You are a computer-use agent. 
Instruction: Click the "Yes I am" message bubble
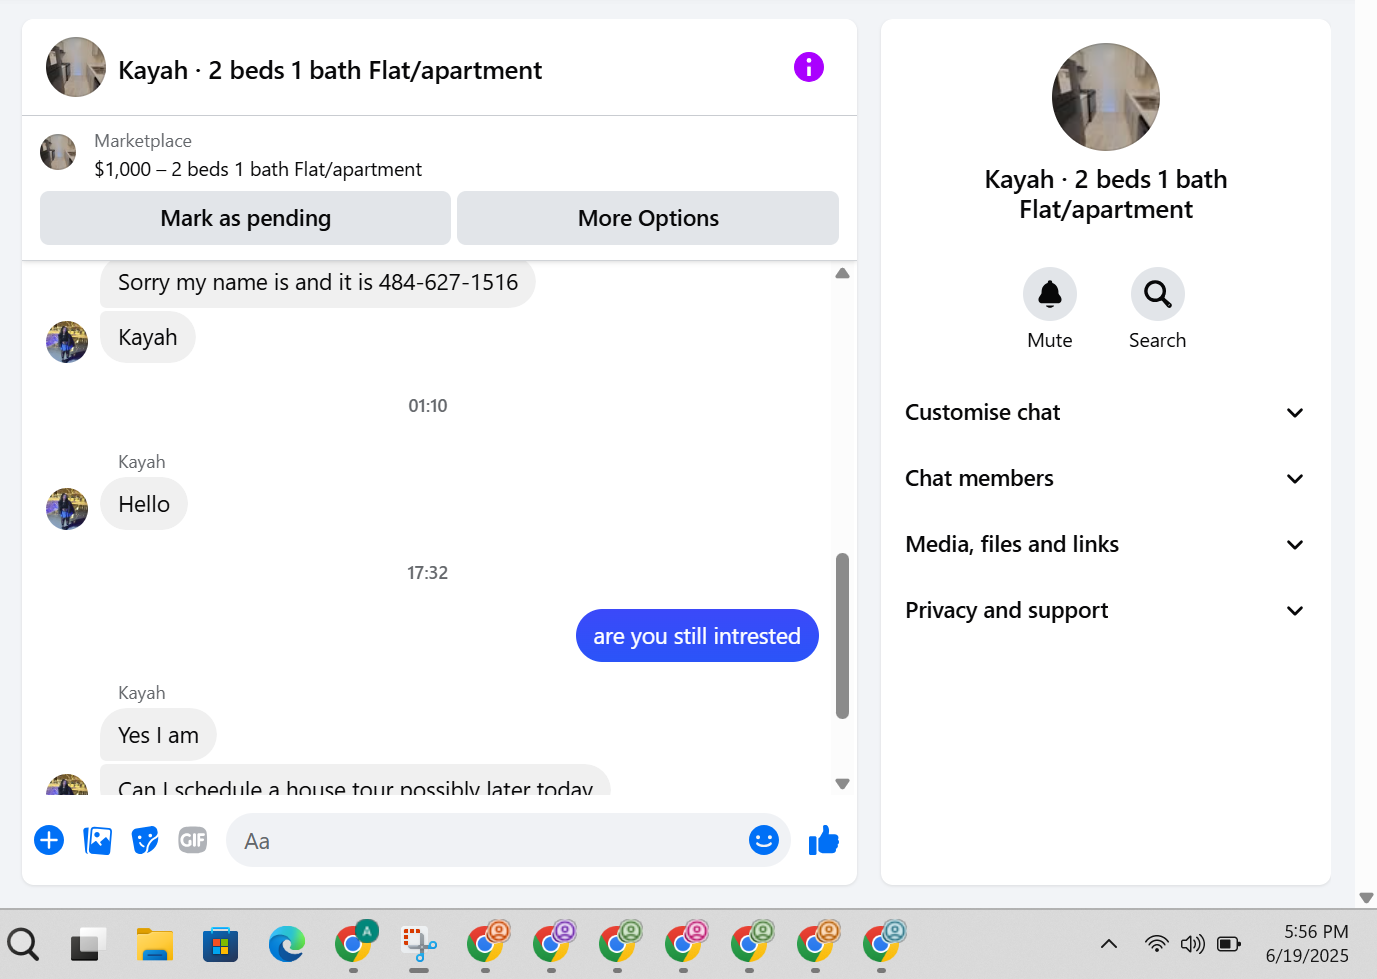(x=158, y=735)
